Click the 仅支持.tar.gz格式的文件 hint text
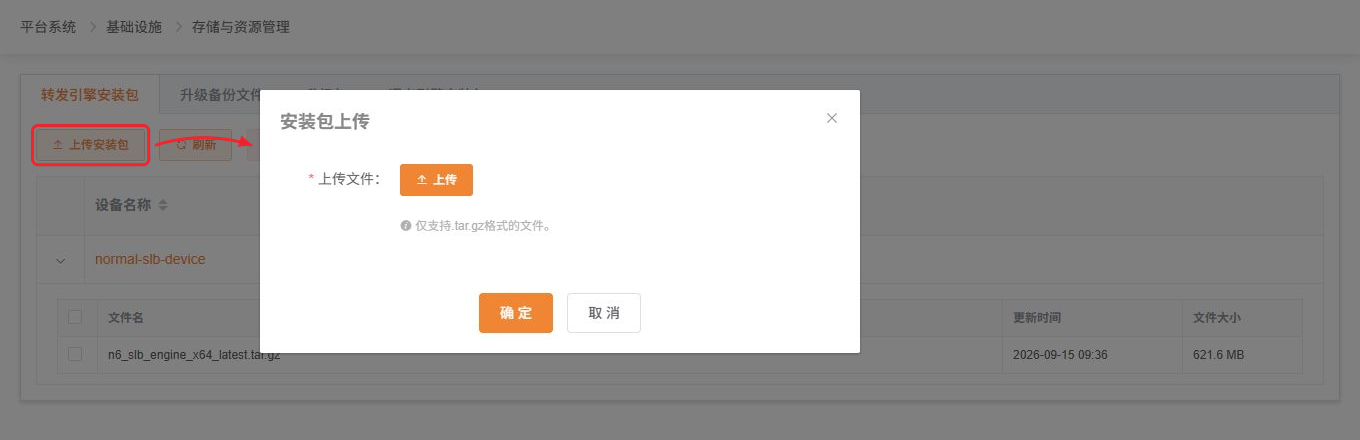The image size is (1360, 440). click(483, 226)
